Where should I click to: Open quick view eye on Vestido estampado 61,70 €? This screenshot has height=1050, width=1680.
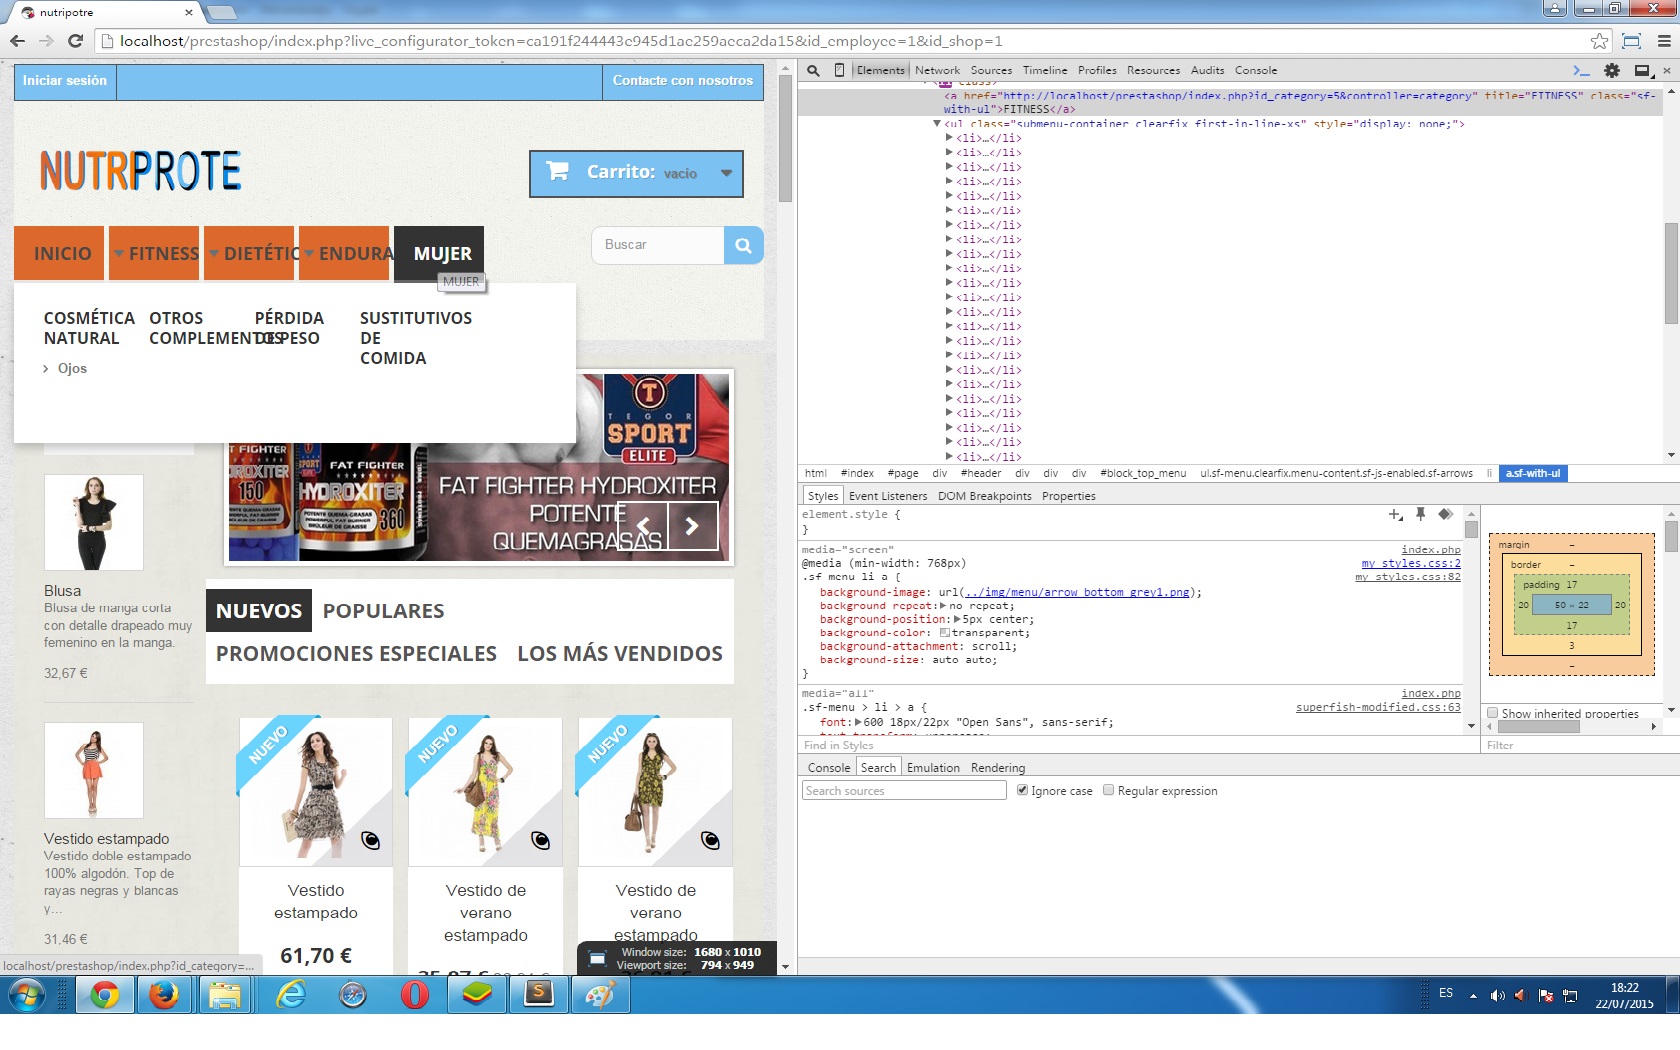370,840
